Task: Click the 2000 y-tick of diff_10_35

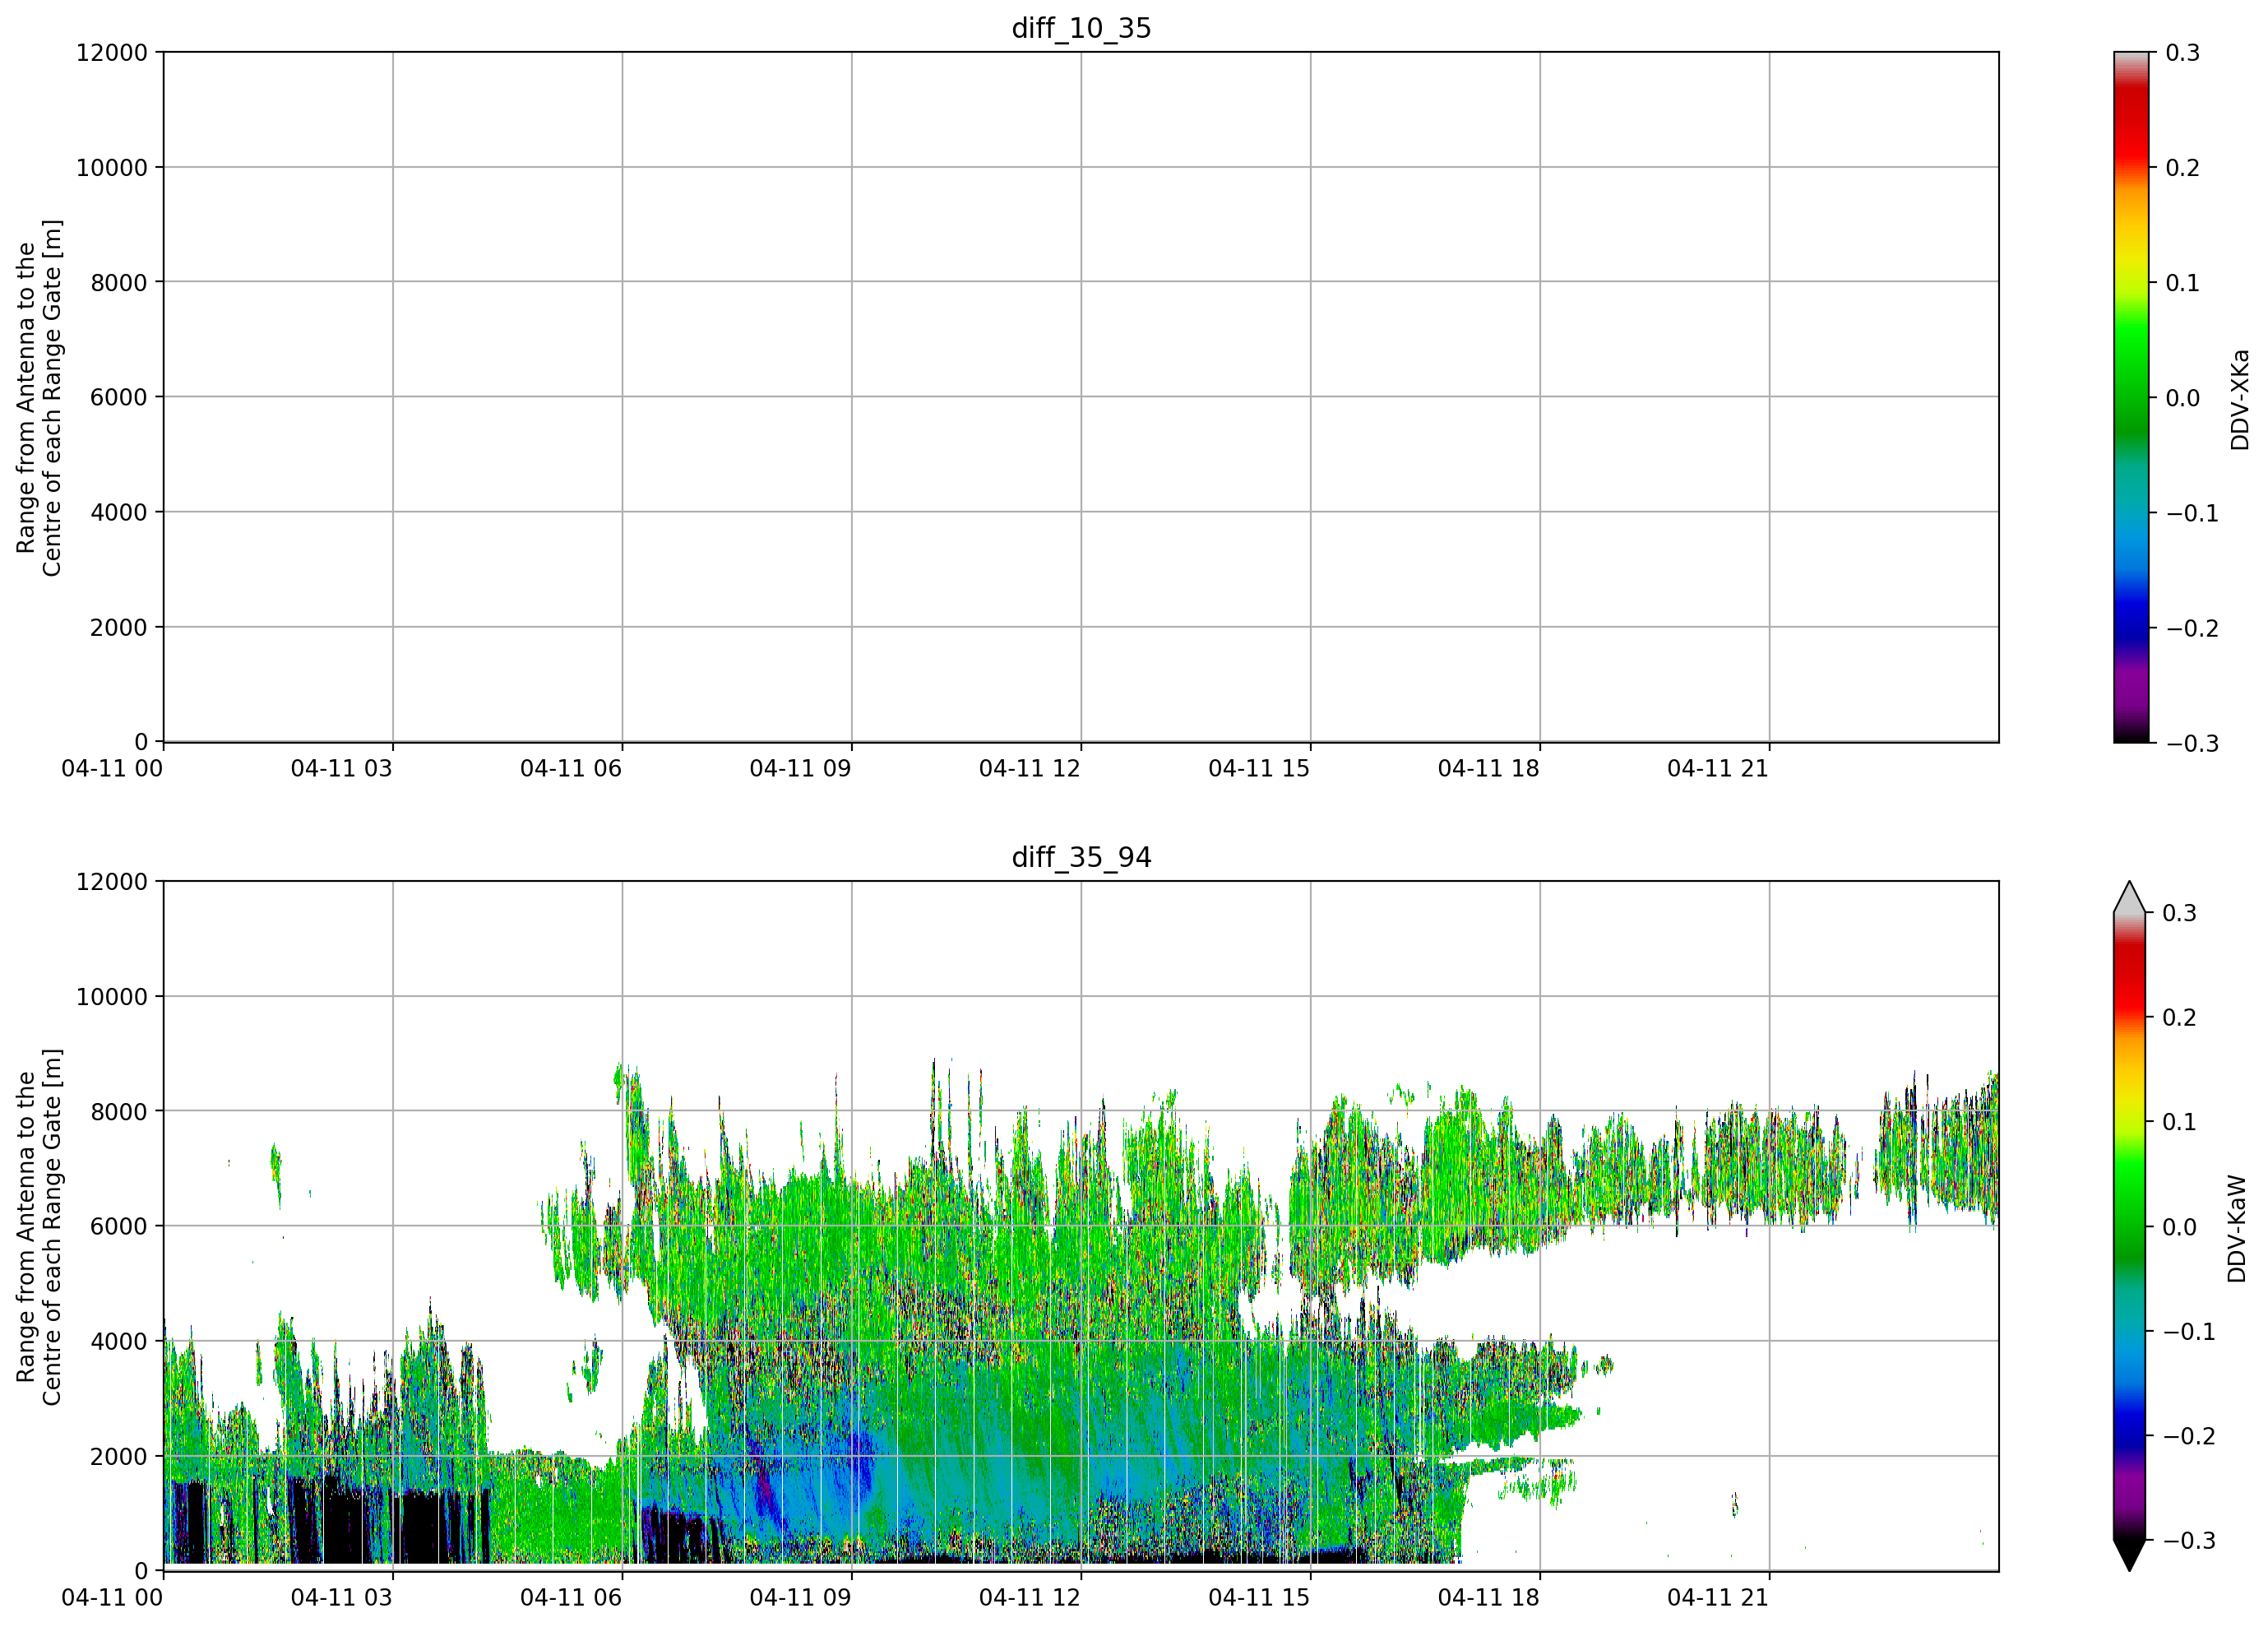Action: (x=119, y=627)
